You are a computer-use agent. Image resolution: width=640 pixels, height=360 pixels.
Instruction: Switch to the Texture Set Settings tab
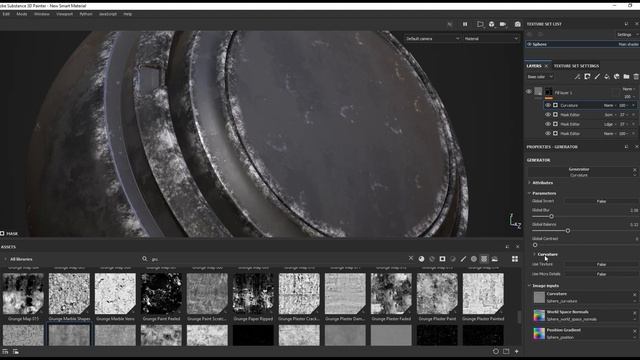click(576, 66)
